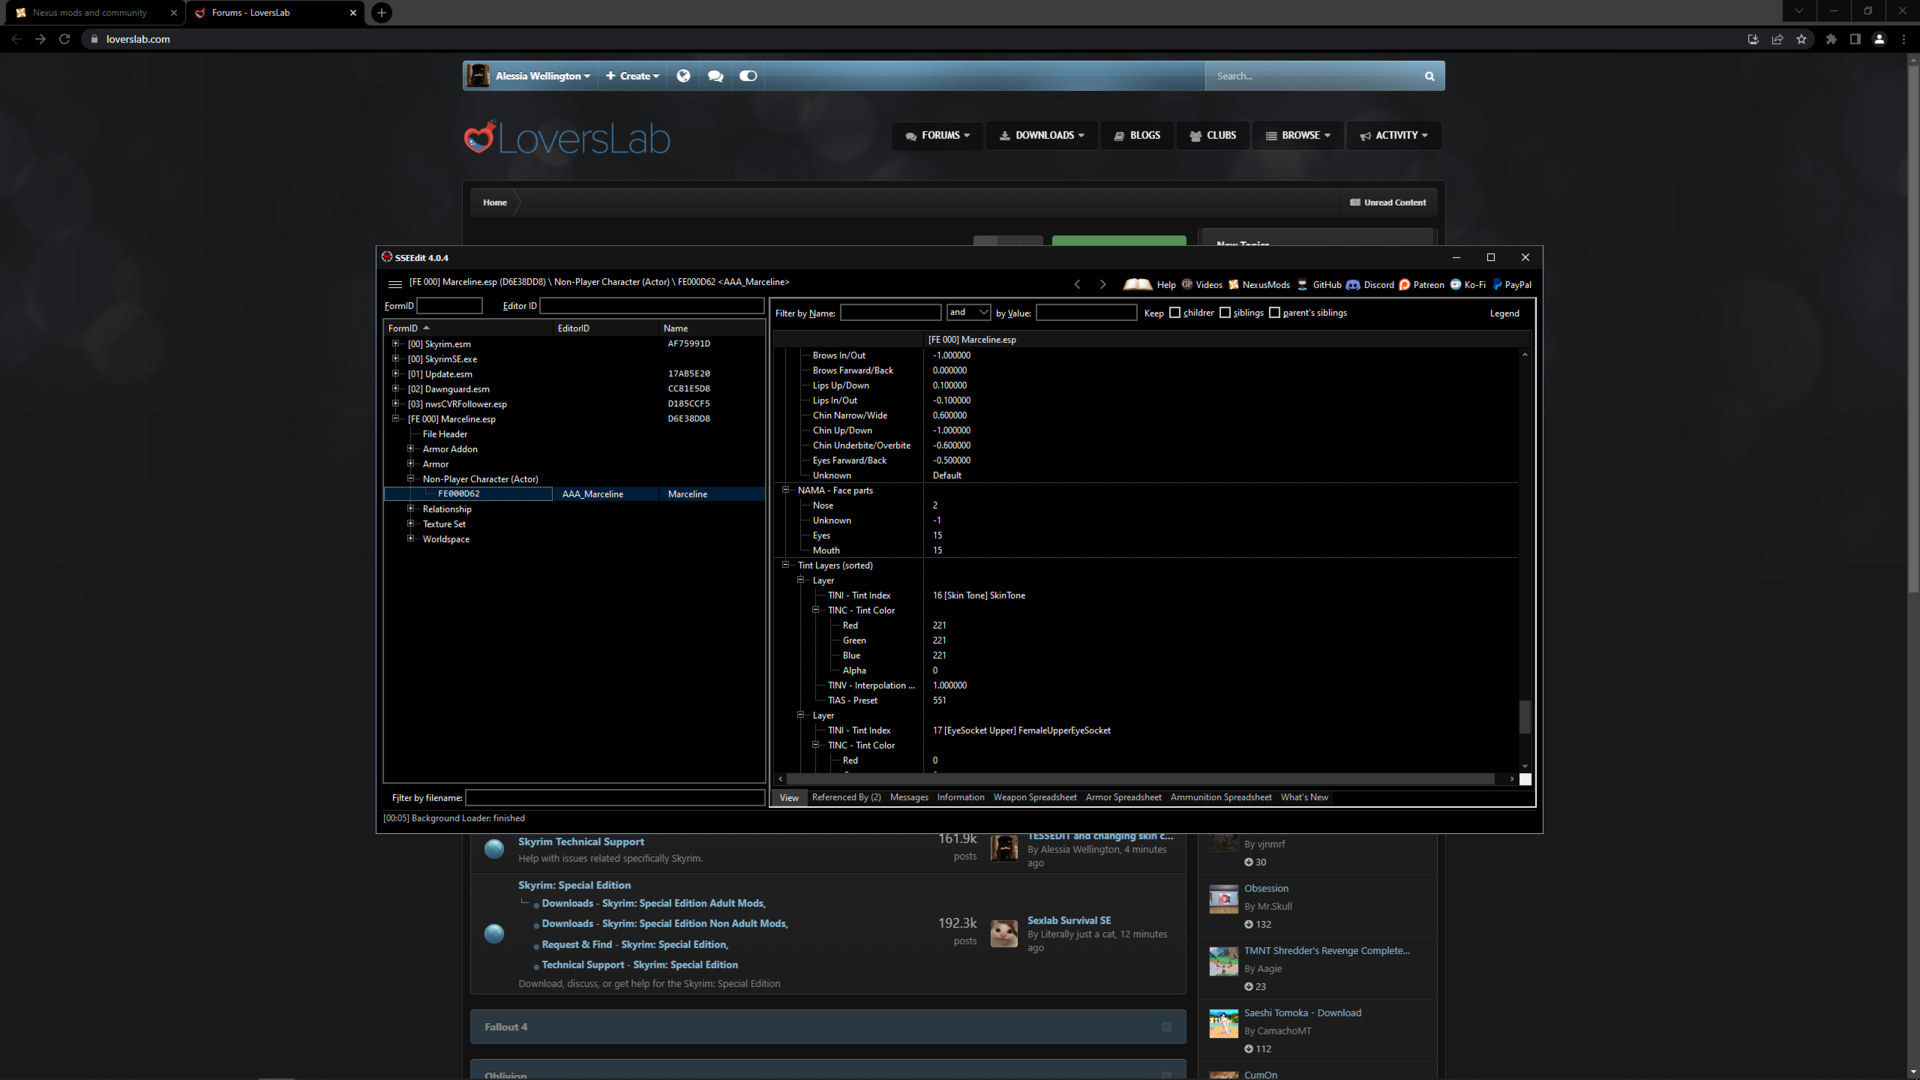Expand Dawnguard.esm tree node
Image resolution: width=1920 pixels, height=1080 pixels.
pyautogui.click(x=395, y=389)
